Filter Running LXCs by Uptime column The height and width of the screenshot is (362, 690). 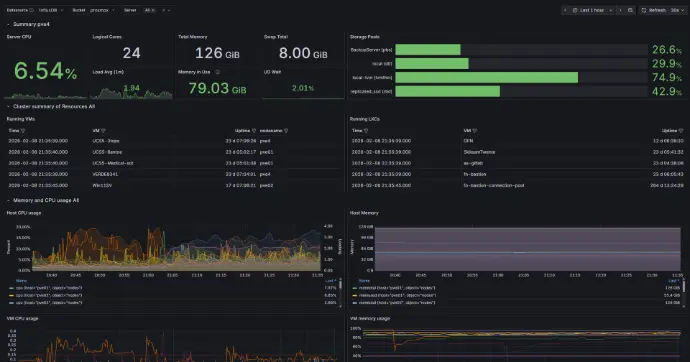[681, 131]
